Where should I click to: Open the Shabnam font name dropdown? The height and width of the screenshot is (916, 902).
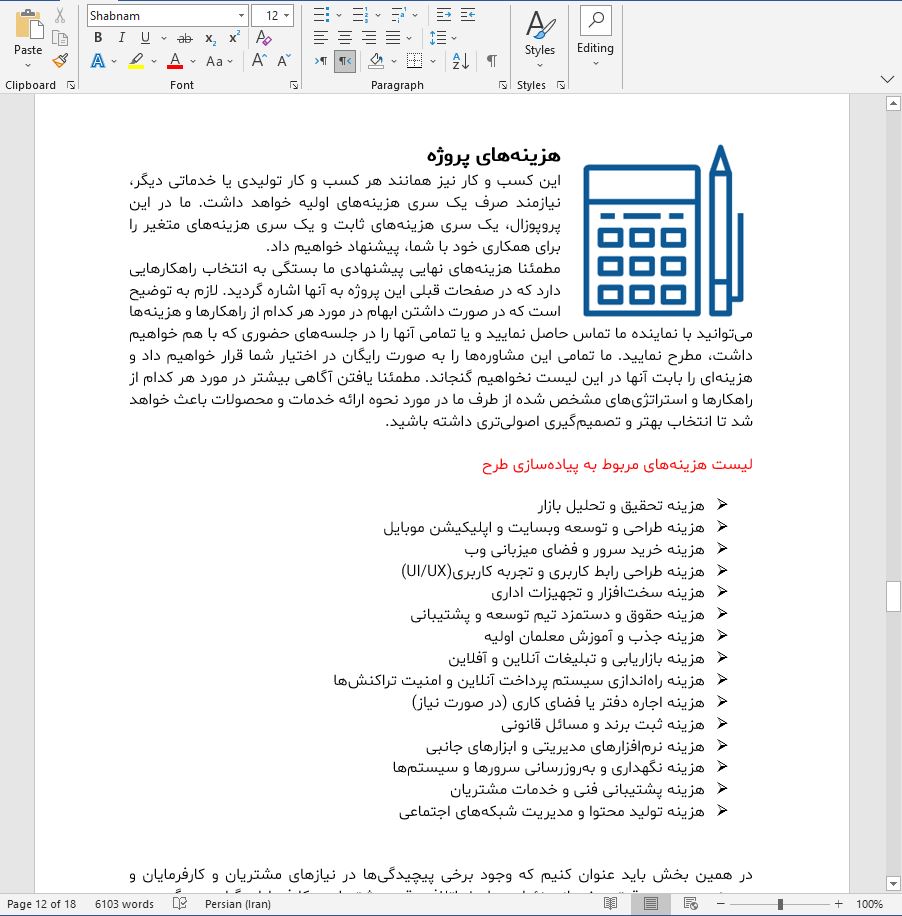click(x=241, y=16)
